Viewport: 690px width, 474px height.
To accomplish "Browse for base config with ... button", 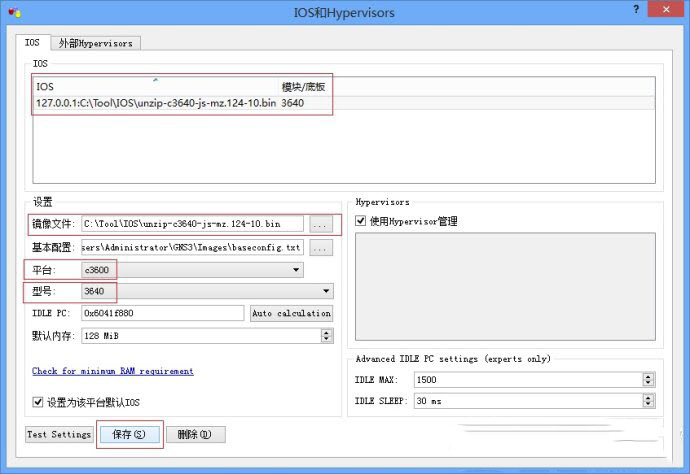I will tap(320, 247).
